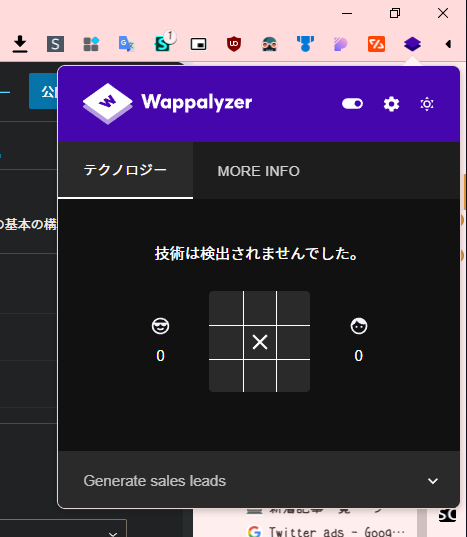Restore down the browser window
Image resolution: width=467 pixels, height=537 pixels.
[x=395, y=13]
